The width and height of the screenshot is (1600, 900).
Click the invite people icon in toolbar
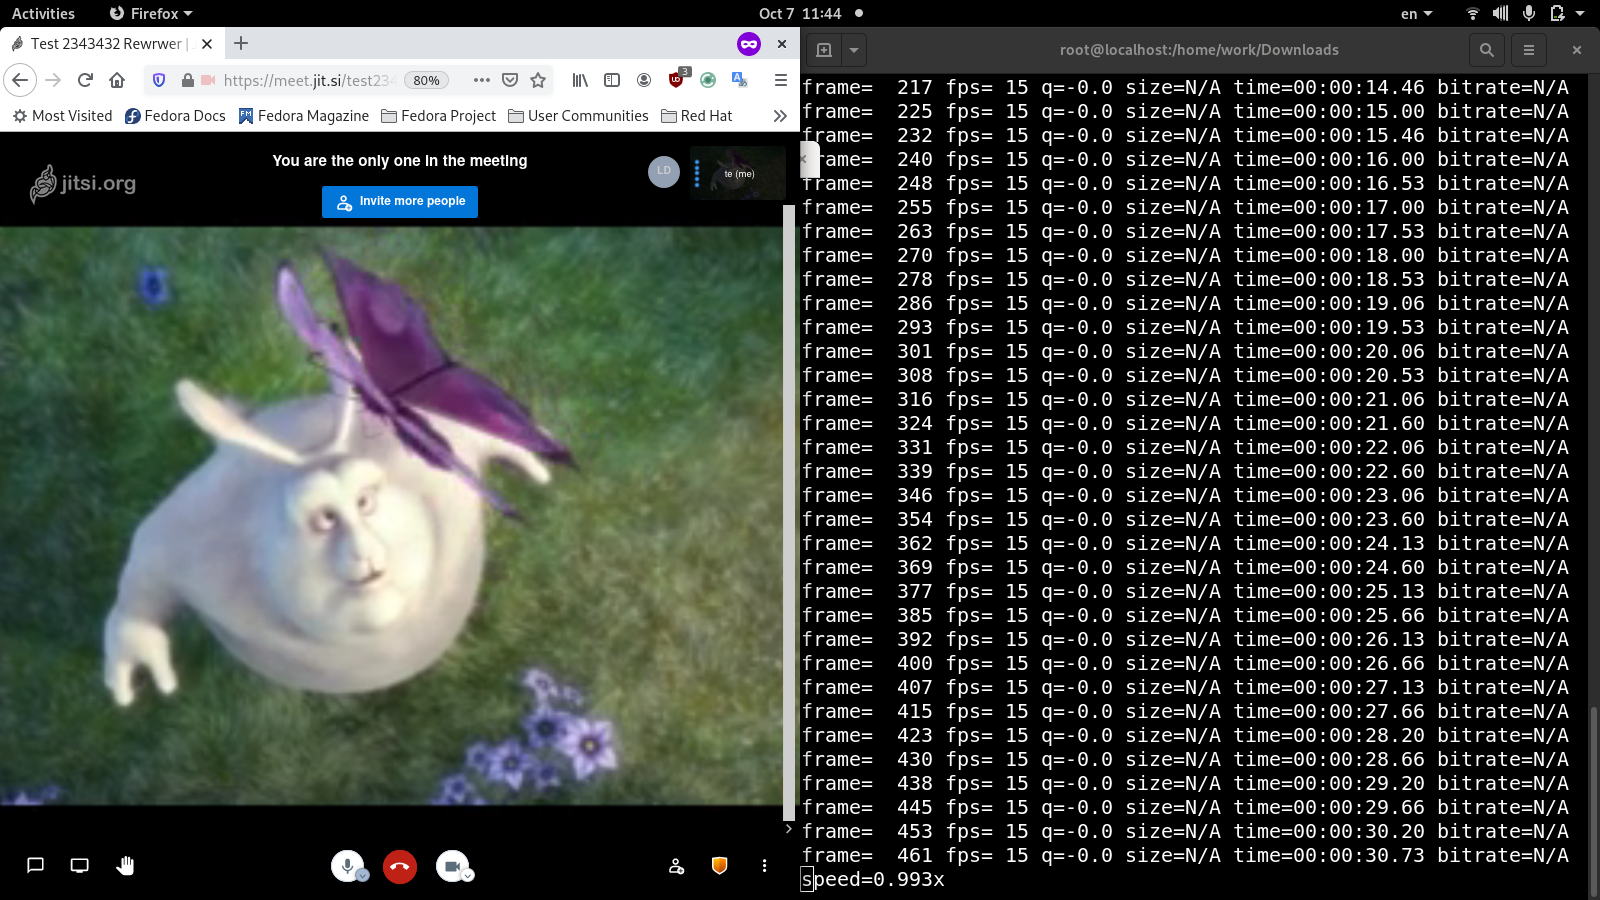tap(676, 866)
